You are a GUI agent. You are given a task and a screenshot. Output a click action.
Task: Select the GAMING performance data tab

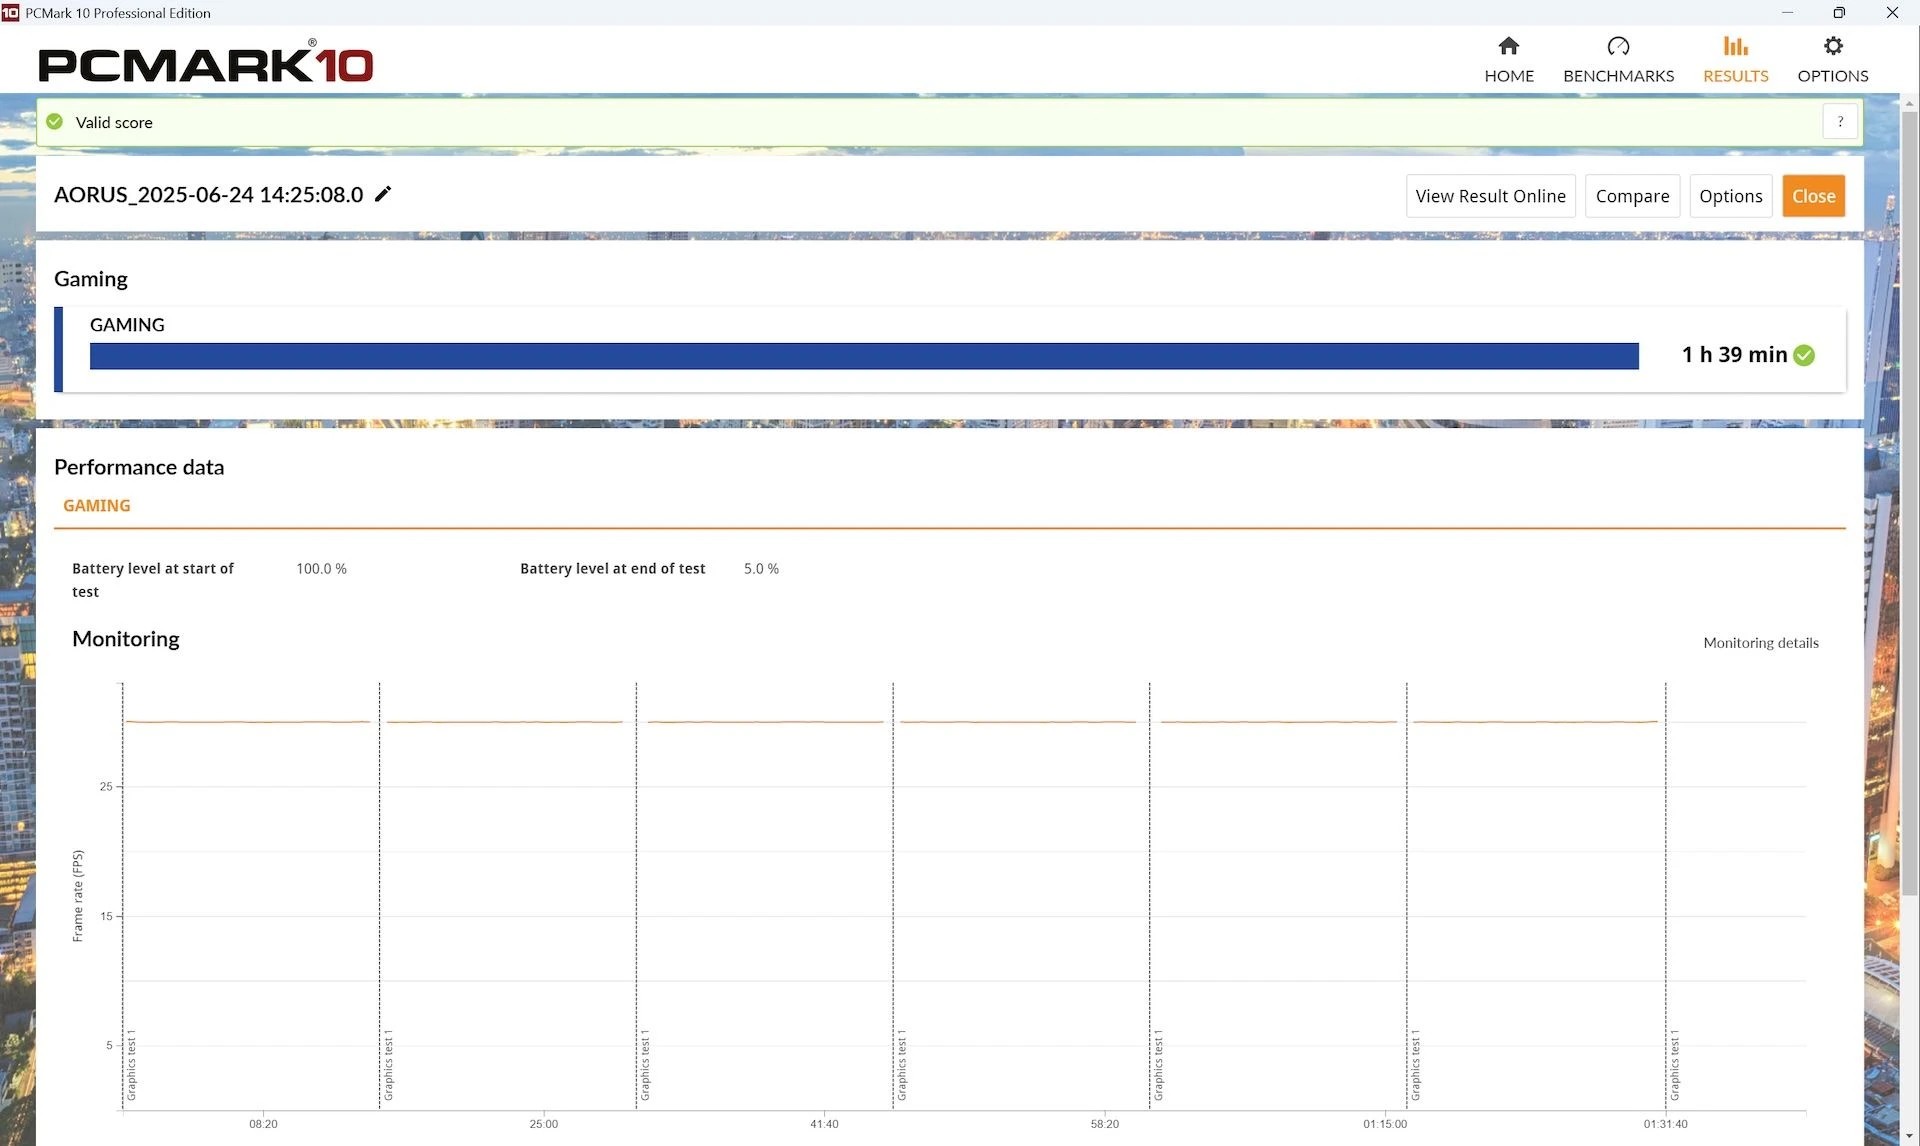[x=97, y=506]
